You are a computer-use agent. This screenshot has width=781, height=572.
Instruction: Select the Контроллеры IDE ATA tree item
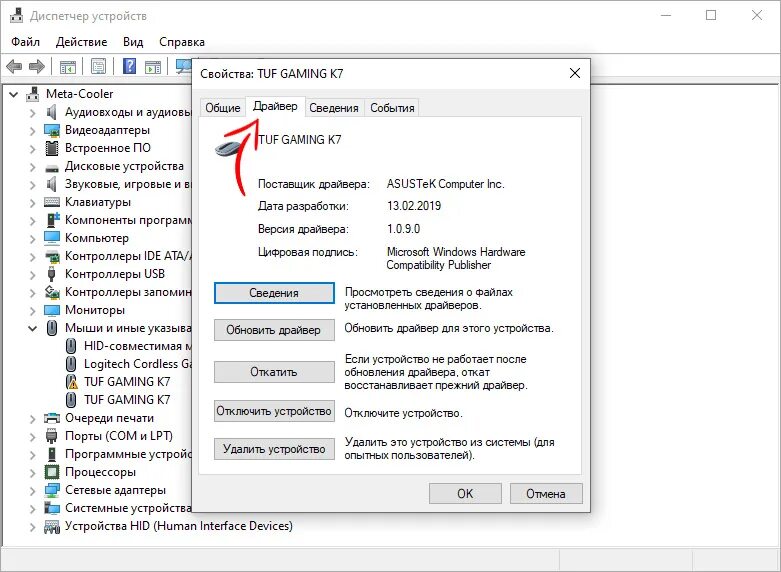pos(128,256)
